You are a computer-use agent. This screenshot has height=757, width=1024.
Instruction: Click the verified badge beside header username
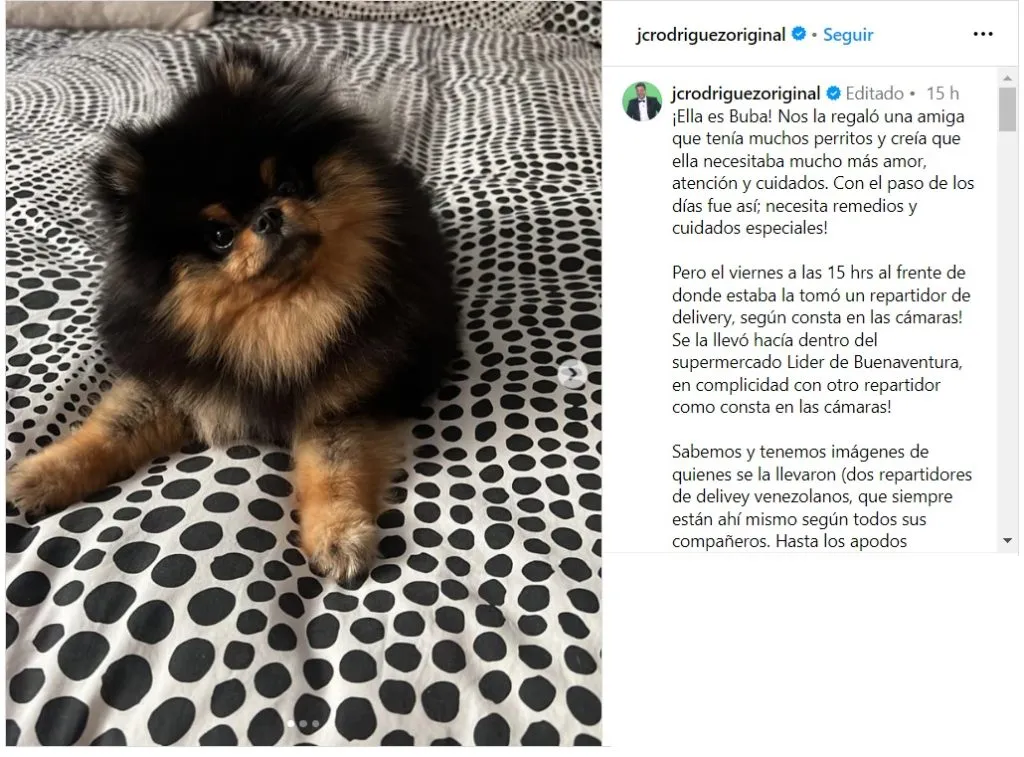click(x=798, y=34)
